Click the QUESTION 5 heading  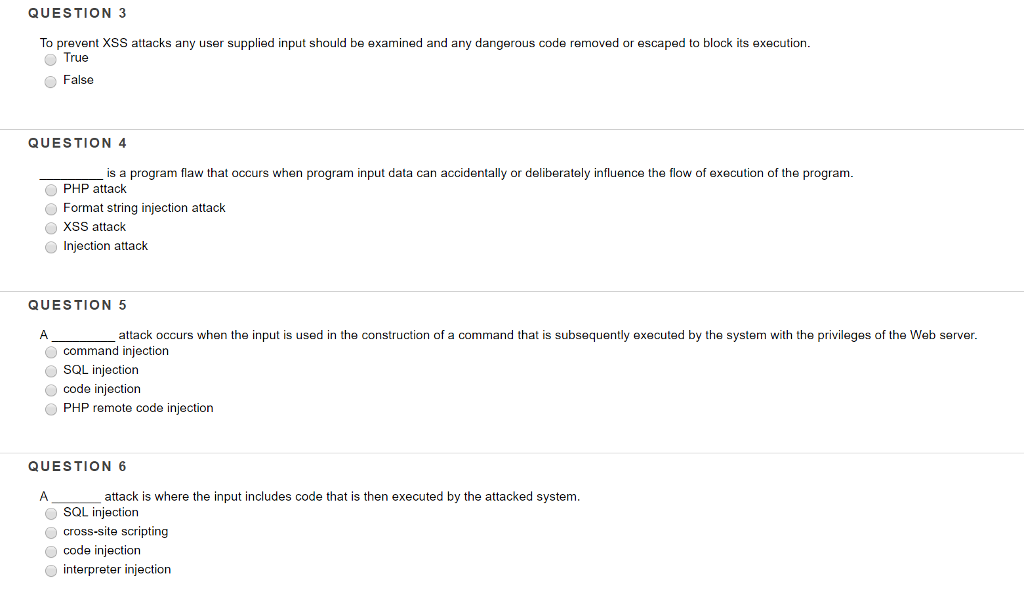(77, 305)
